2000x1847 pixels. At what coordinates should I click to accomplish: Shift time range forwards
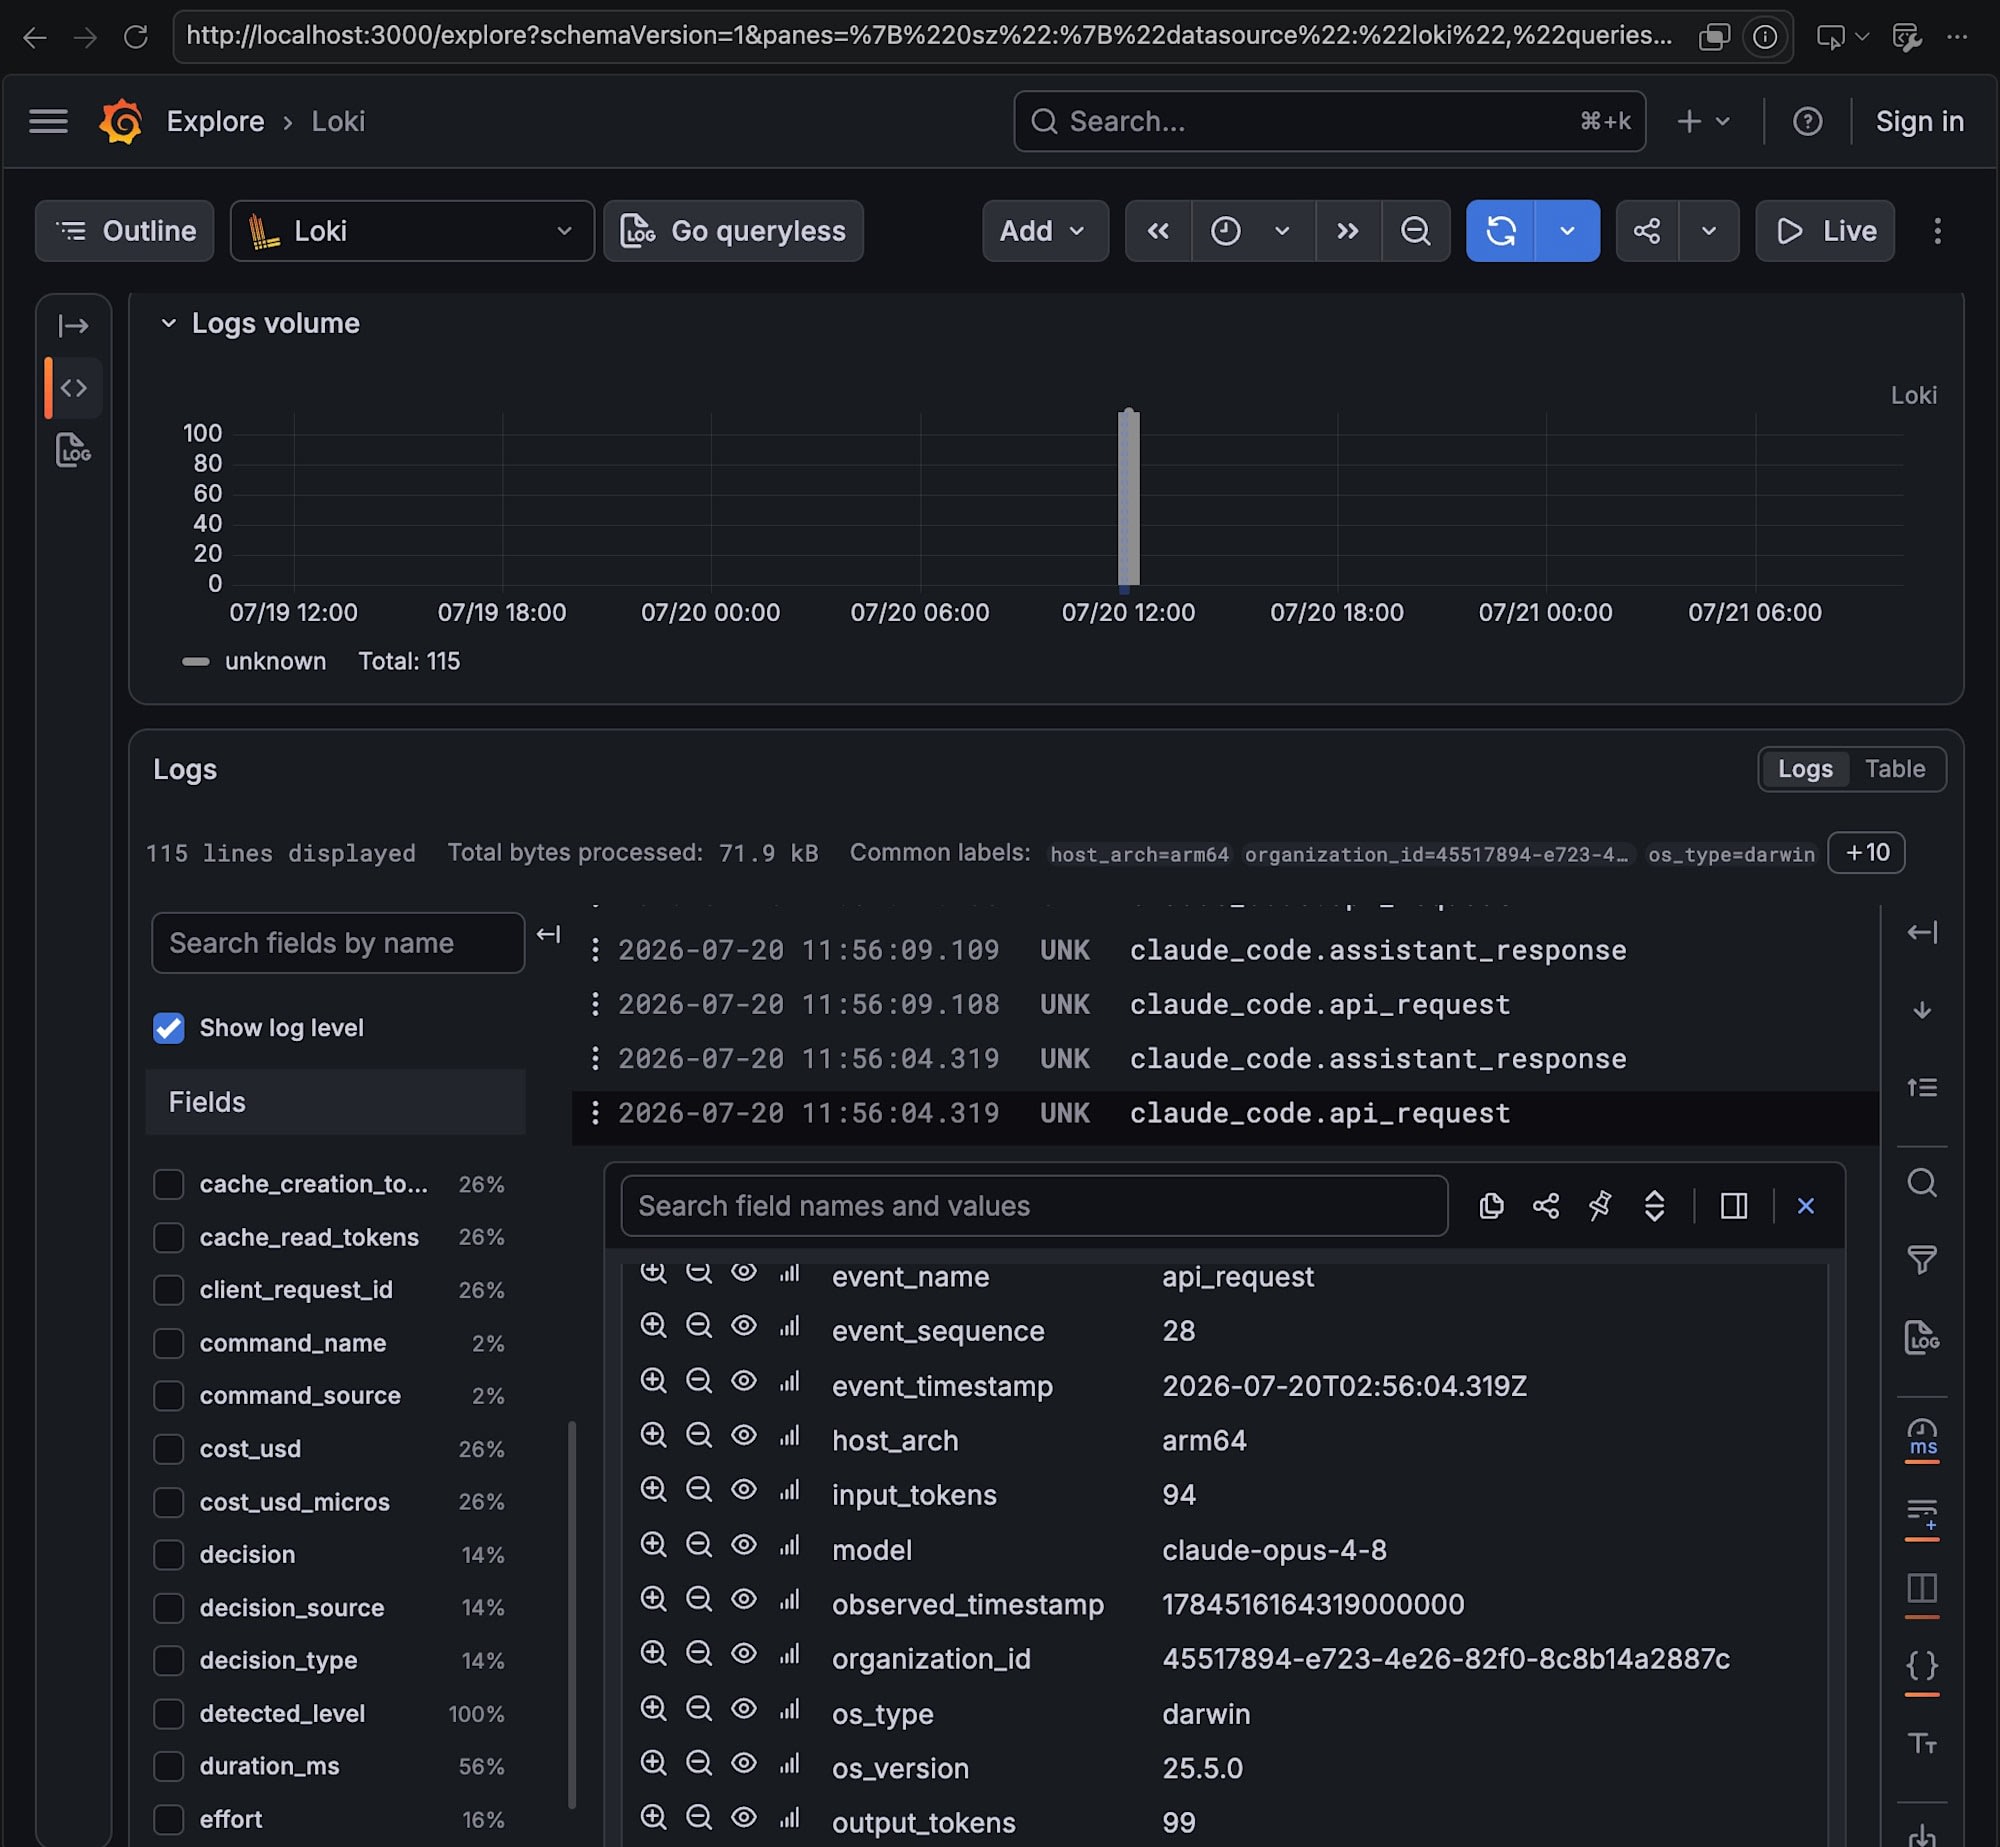[1348, 231]
